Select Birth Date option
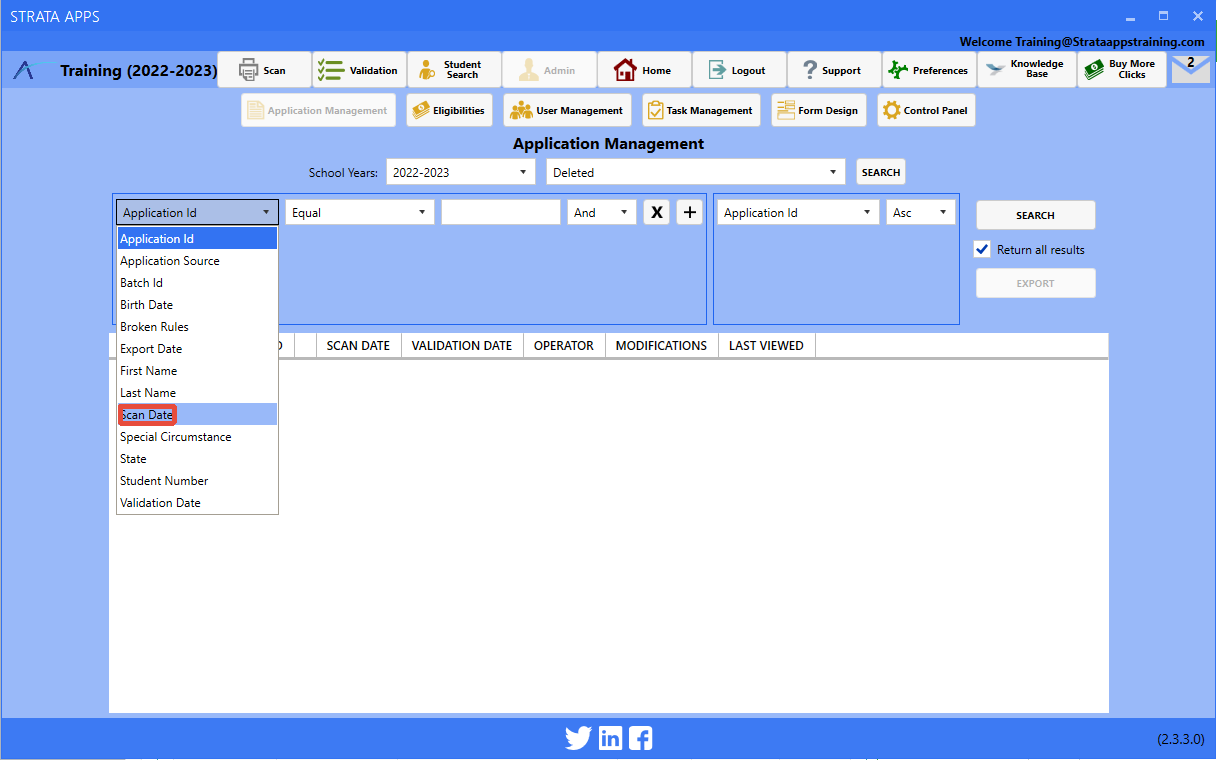The width and height of the screenshot is (1217, 760). [x=197, y=305]
